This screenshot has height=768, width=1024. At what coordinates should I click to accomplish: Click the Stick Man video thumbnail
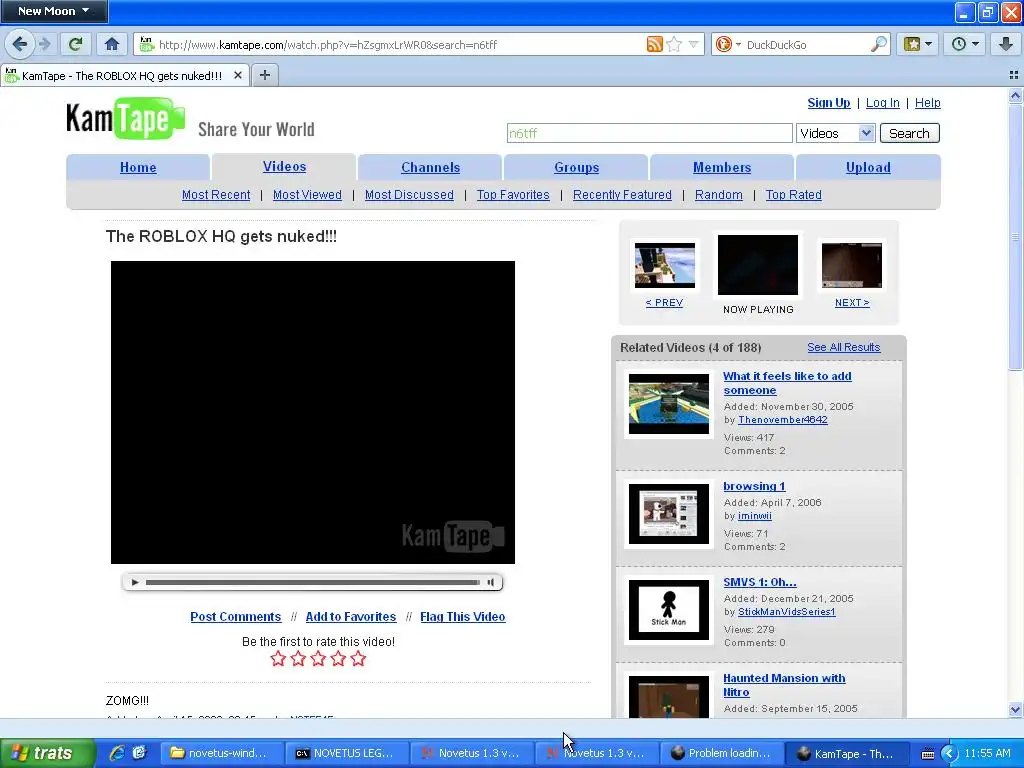[x=669, y=609]
